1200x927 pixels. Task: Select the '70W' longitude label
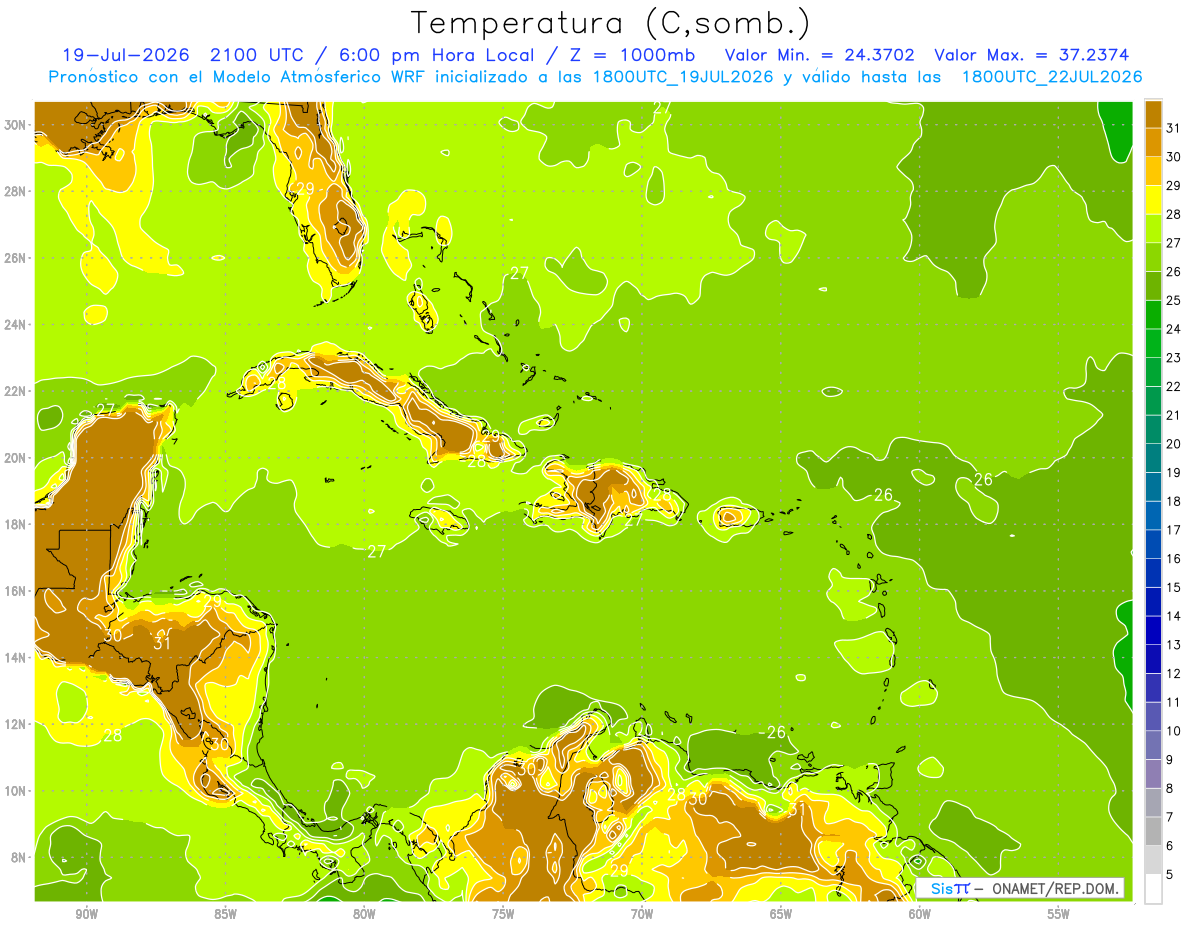642,915
